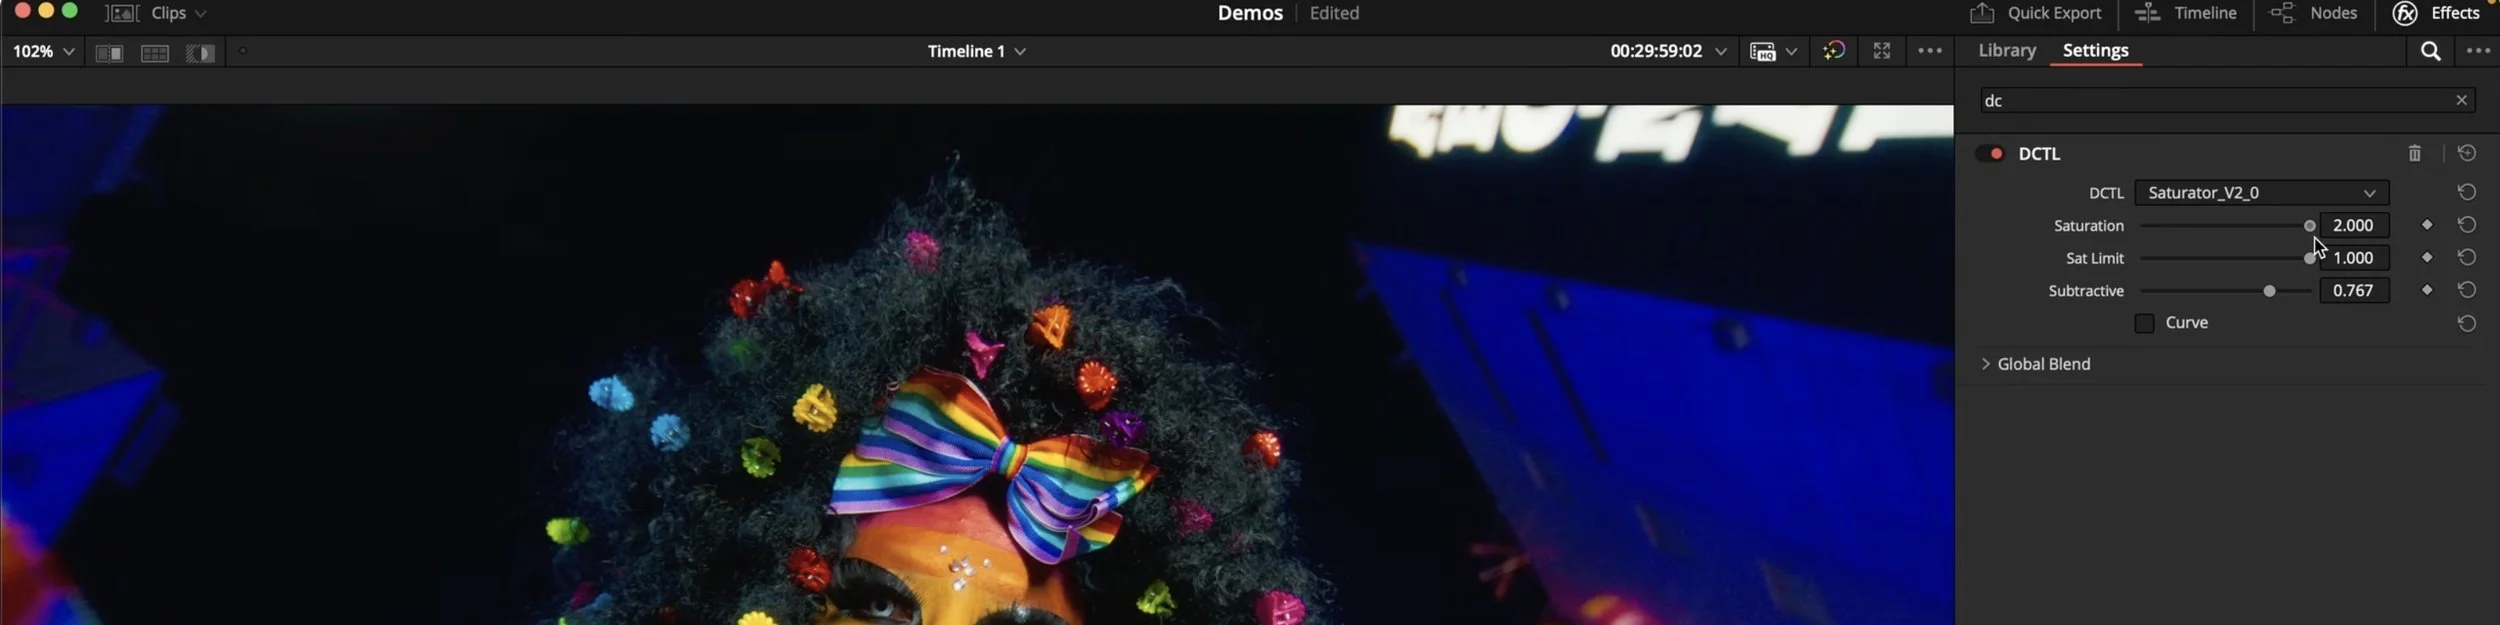Screen dimensions: 2500x625
Task: Clear the effects search text
Action: [2462, 100]
